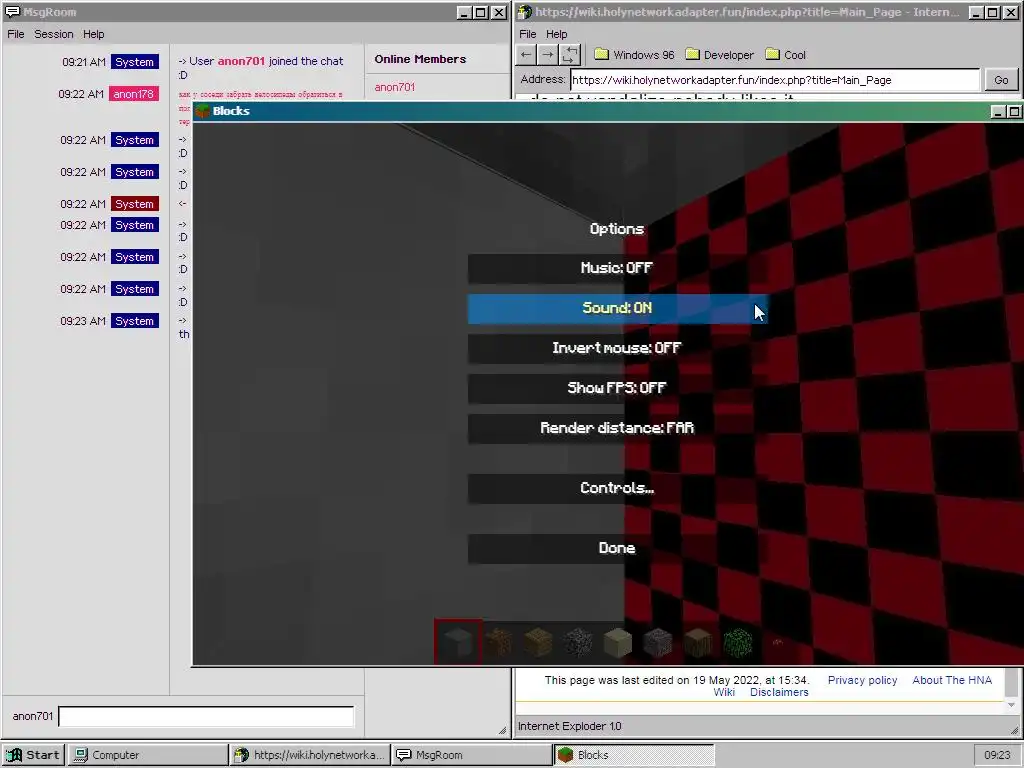Select the dirt block in the hotbar

coord(498,642)
